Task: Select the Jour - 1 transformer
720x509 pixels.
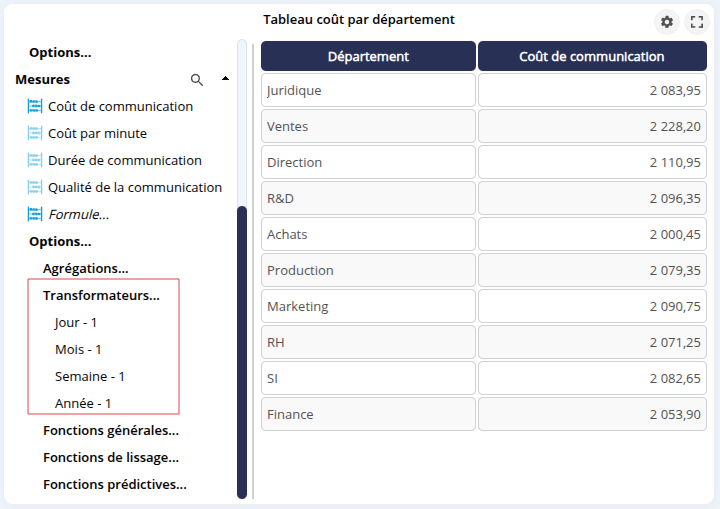Action: tap(76, 322)
